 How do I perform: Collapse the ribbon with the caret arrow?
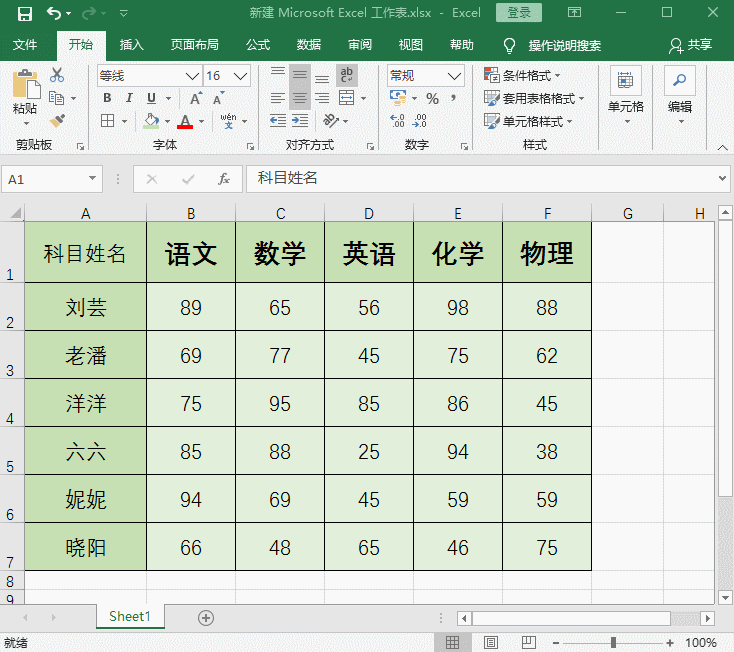pyautogui.click(x=722, y=147)
